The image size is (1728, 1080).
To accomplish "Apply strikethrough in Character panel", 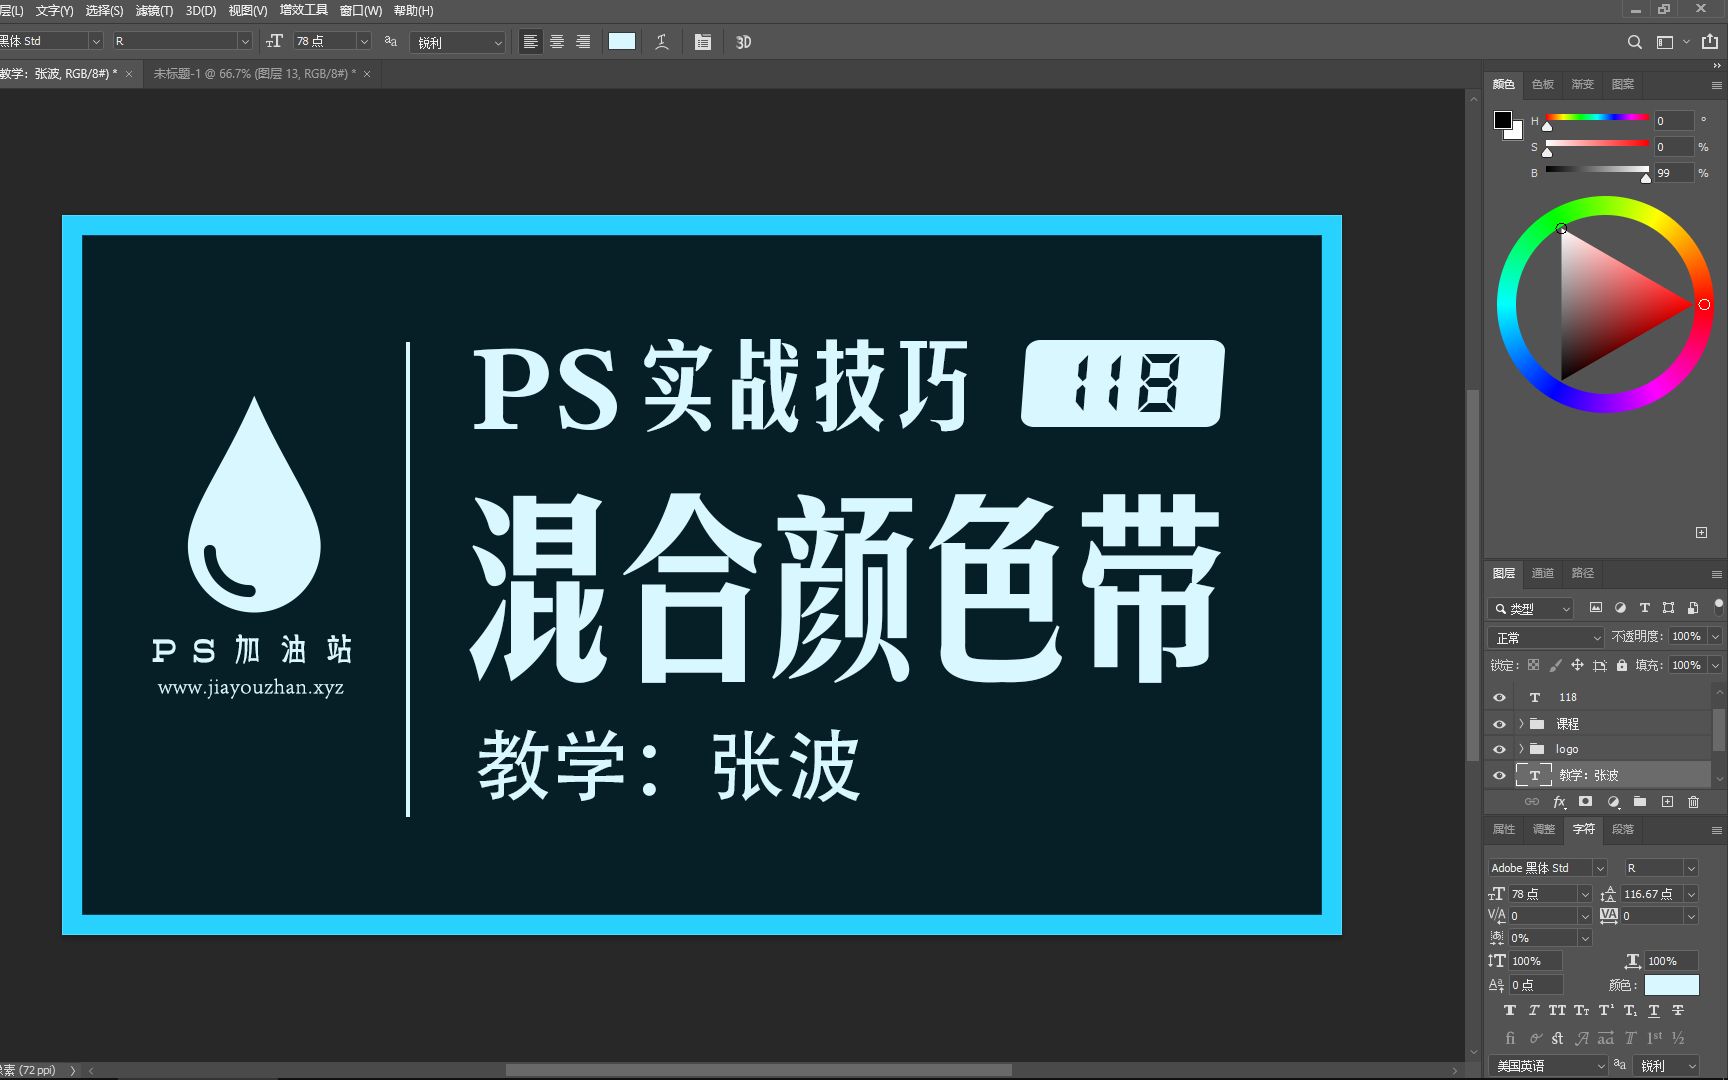I will pyautogui.click(x=1678, y=1011).
